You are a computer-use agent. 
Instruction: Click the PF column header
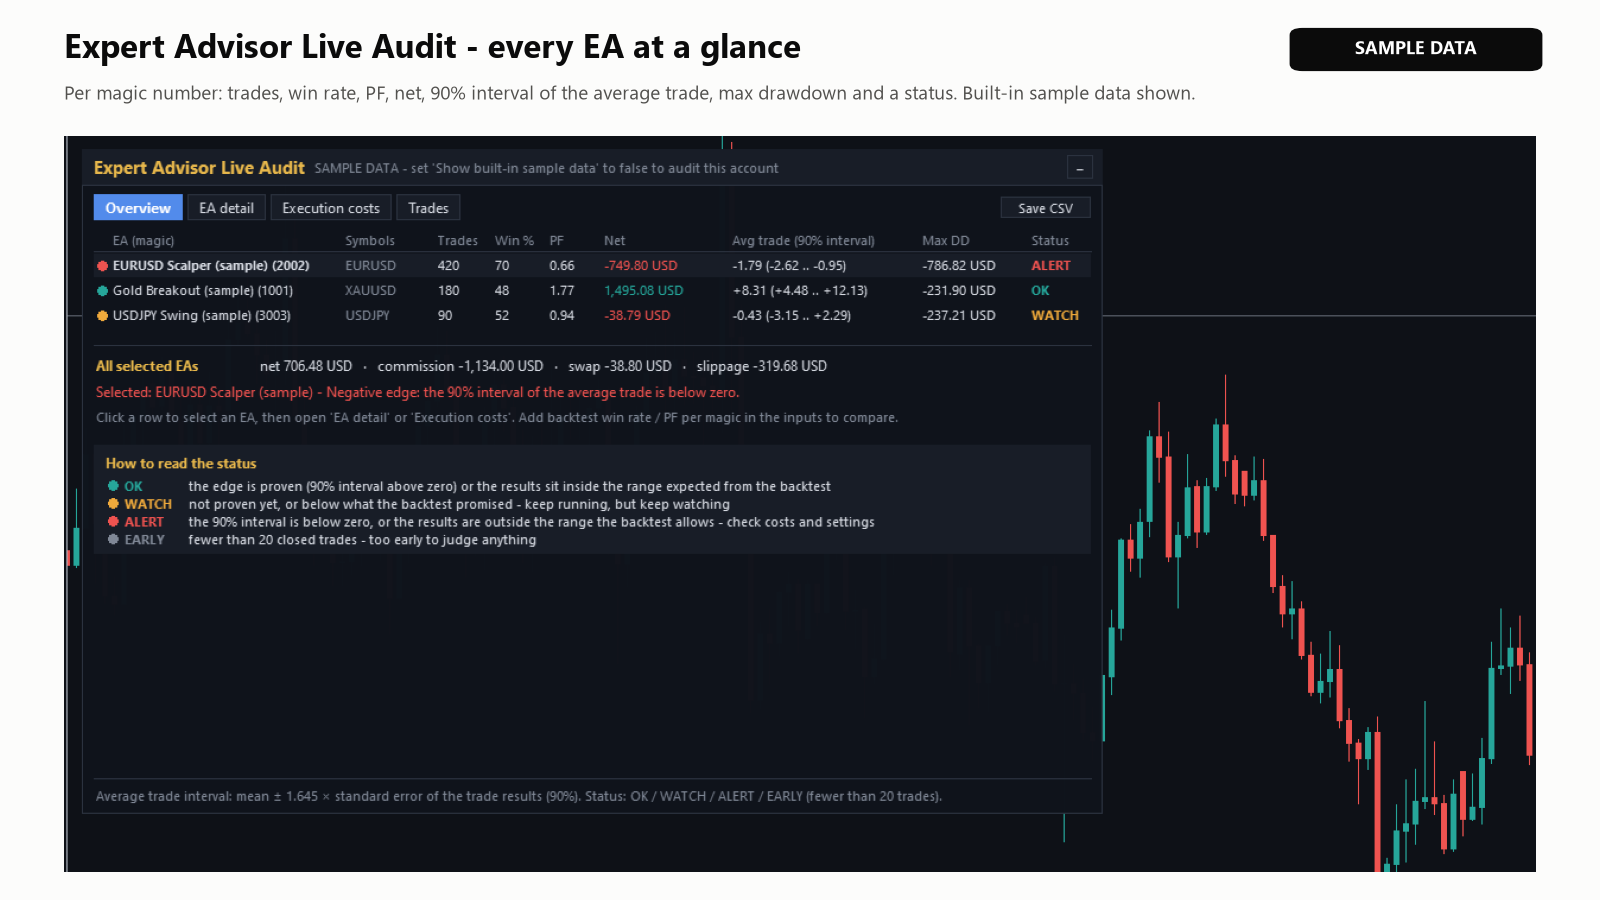[557, 241]
